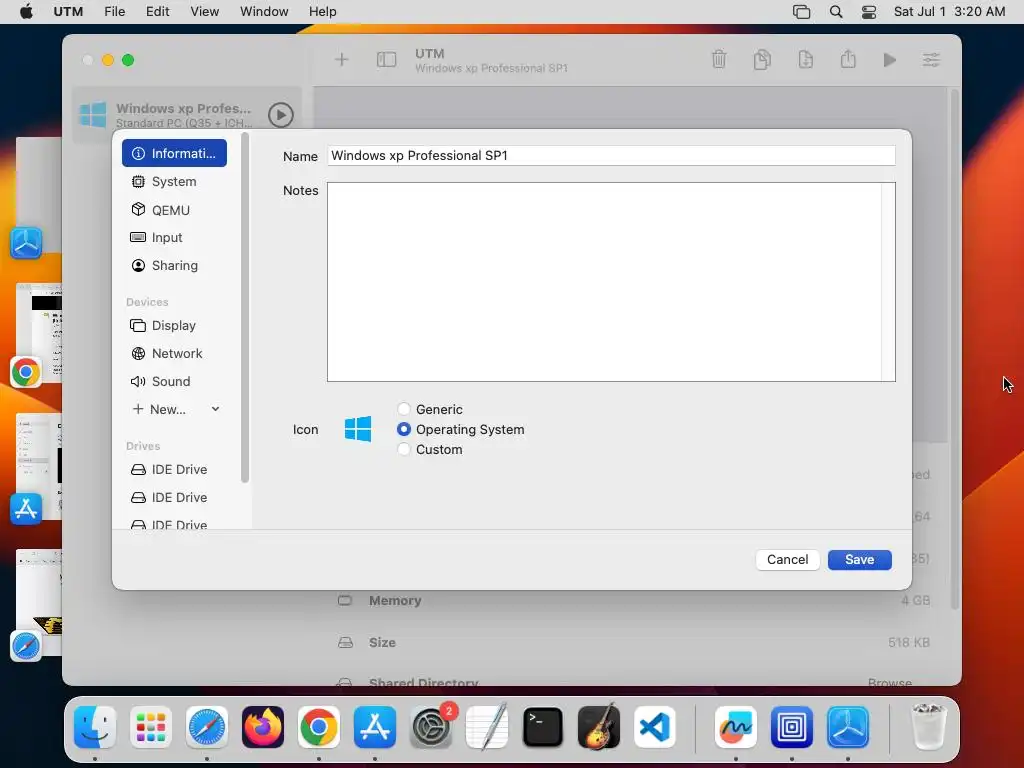The image size is (1024, 768).
Task: Open Google Chrome from the Dock
Action: tap(319, 727)
